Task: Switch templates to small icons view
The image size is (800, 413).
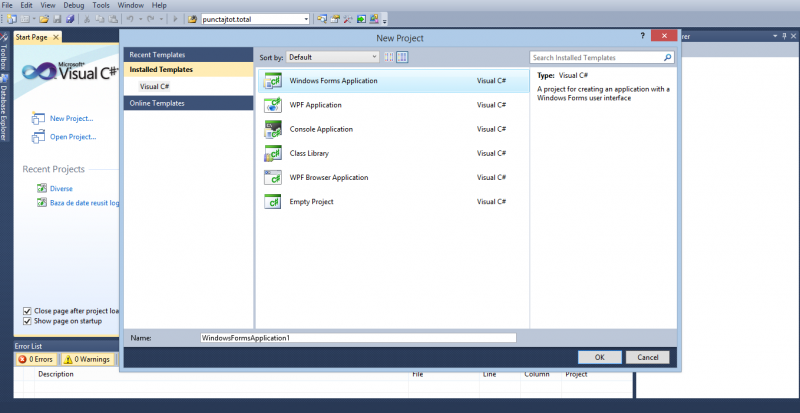Action: point(389,57)
